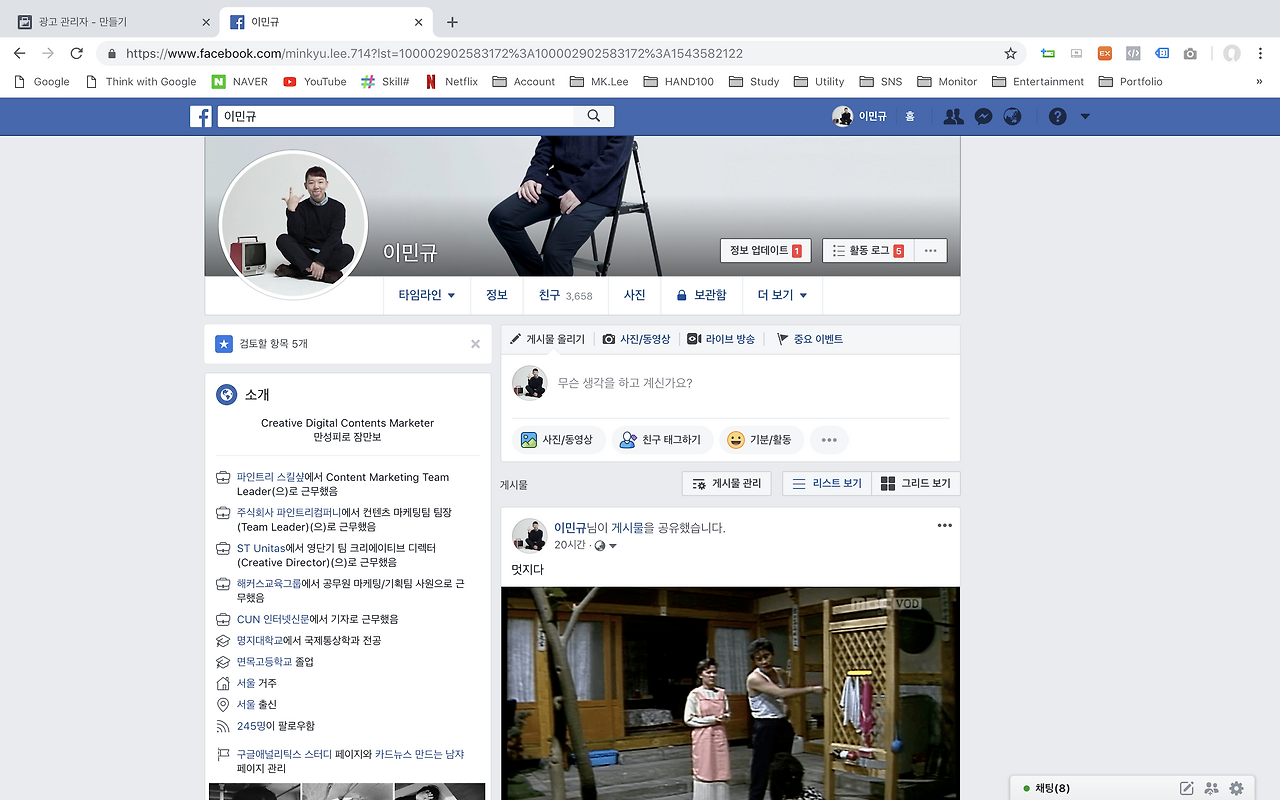Switch posts to 리스트 보기 view
Viewport: 1280px width, 800px height.
(827, 483)
